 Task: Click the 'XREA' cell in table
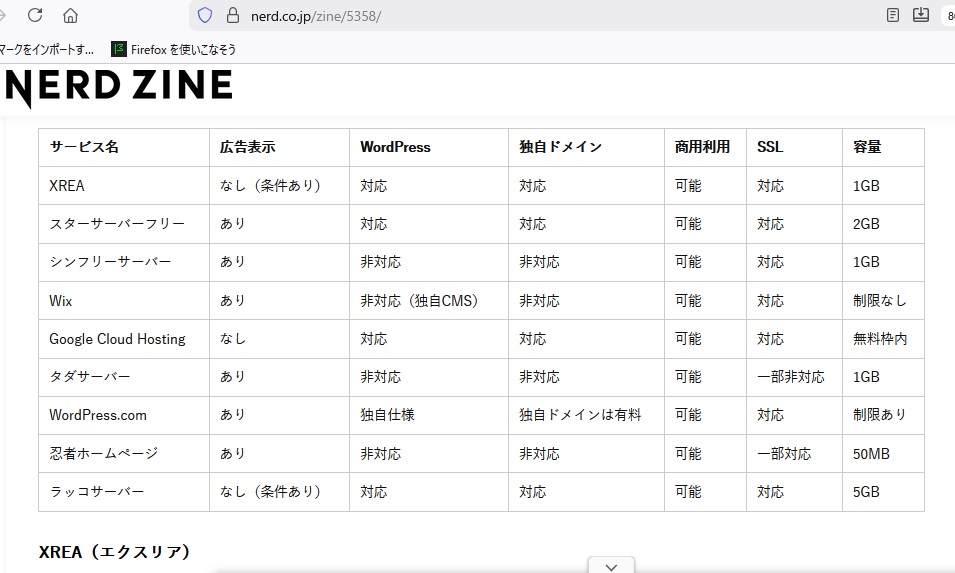[x=67, y=186]
